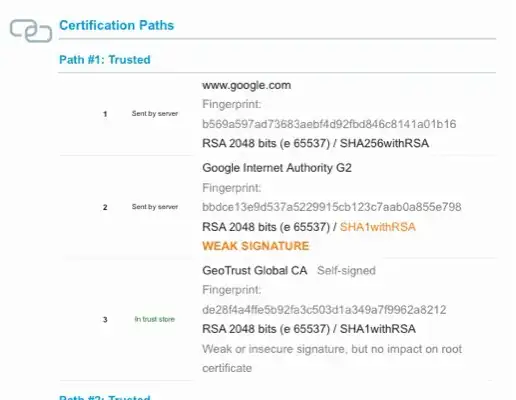Click the www.google.com certificate name
Image resolution: width=516 pixels, height=400 pixels.
click(247, 85)
